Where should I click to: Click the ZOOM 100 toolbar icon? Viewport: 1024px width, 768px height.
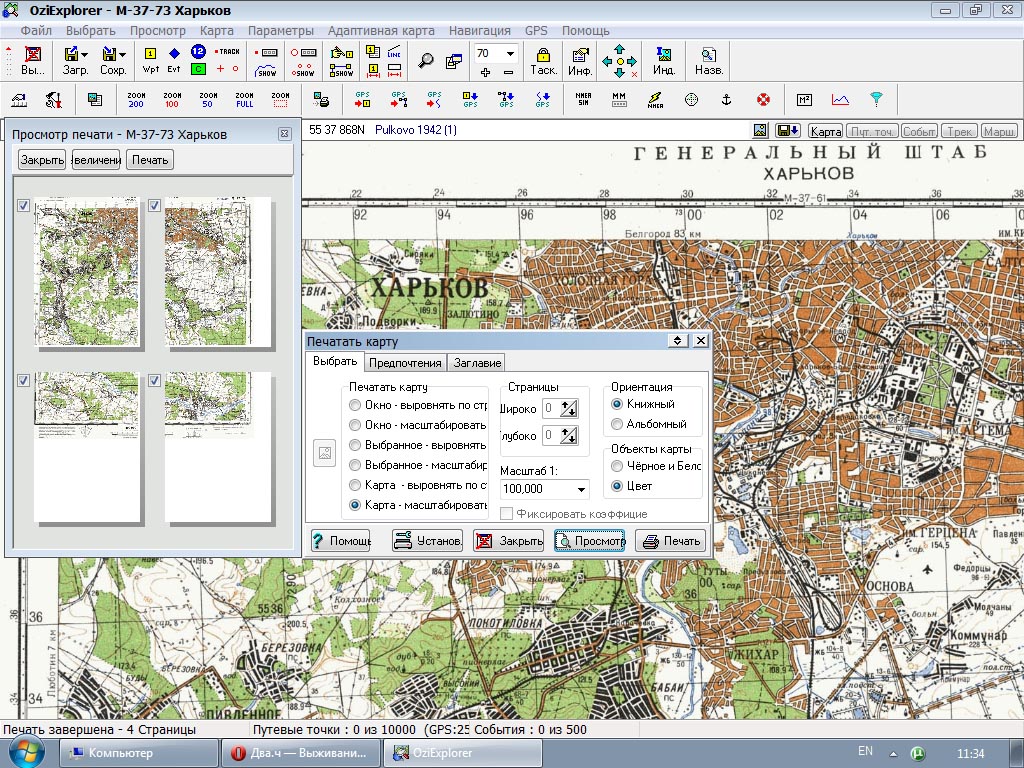[172, 99]
